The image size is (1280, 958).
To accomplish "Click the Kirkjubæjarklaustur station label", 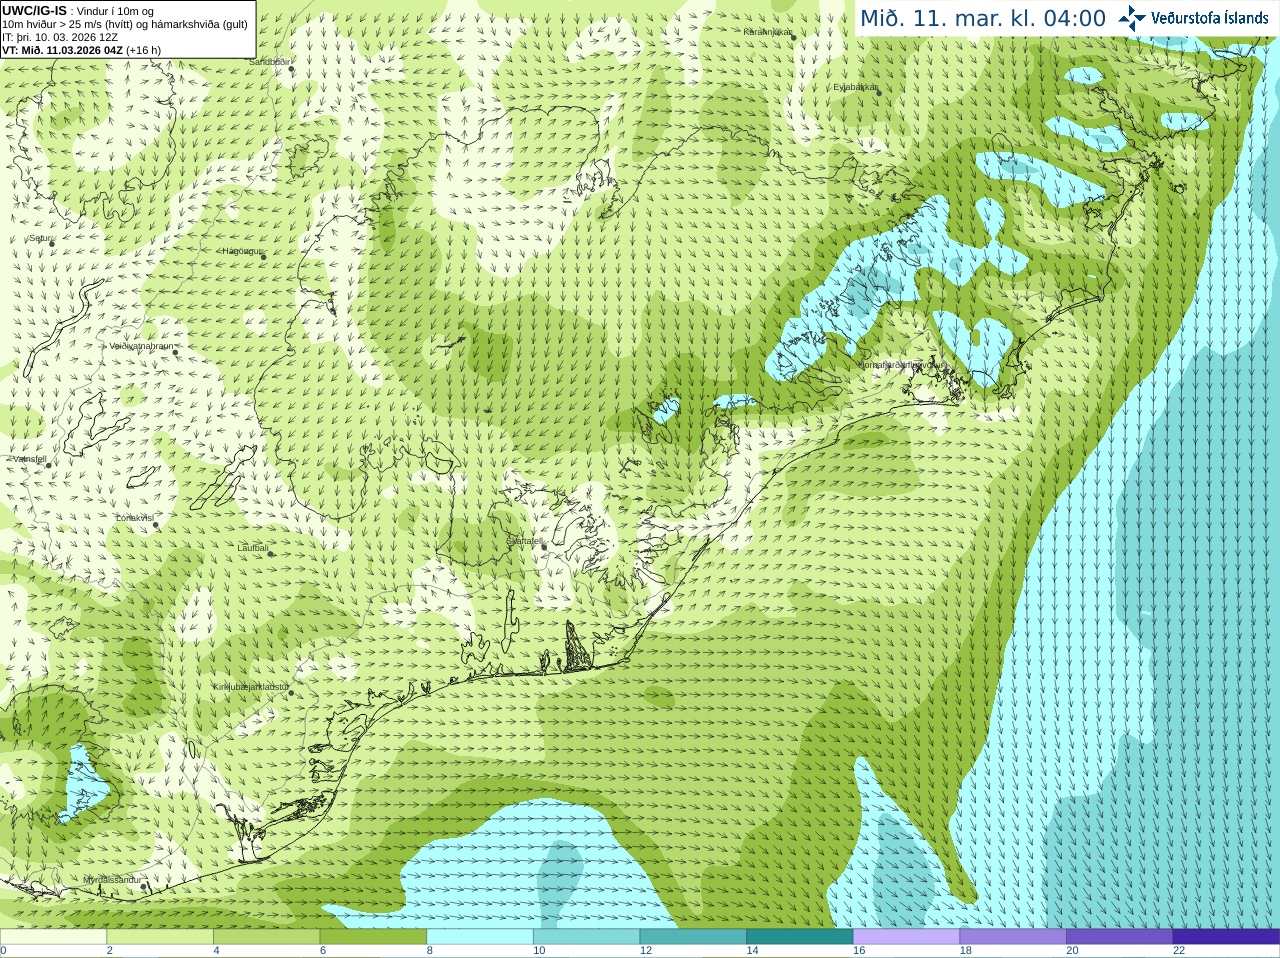I will pyautogui.click(x=250, y=687).
